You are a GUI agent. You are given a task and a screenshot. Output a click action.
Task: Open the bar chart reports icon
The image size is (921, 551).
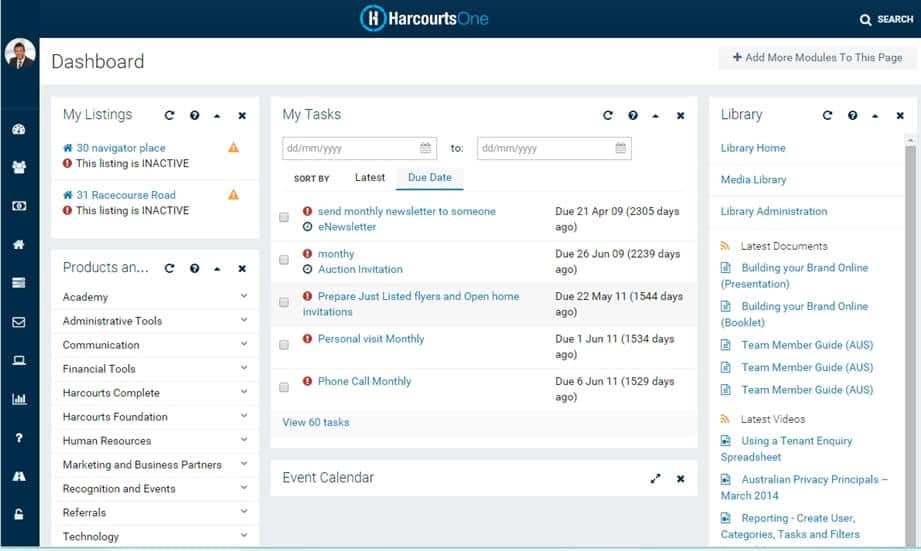click(x=19, y=399)
